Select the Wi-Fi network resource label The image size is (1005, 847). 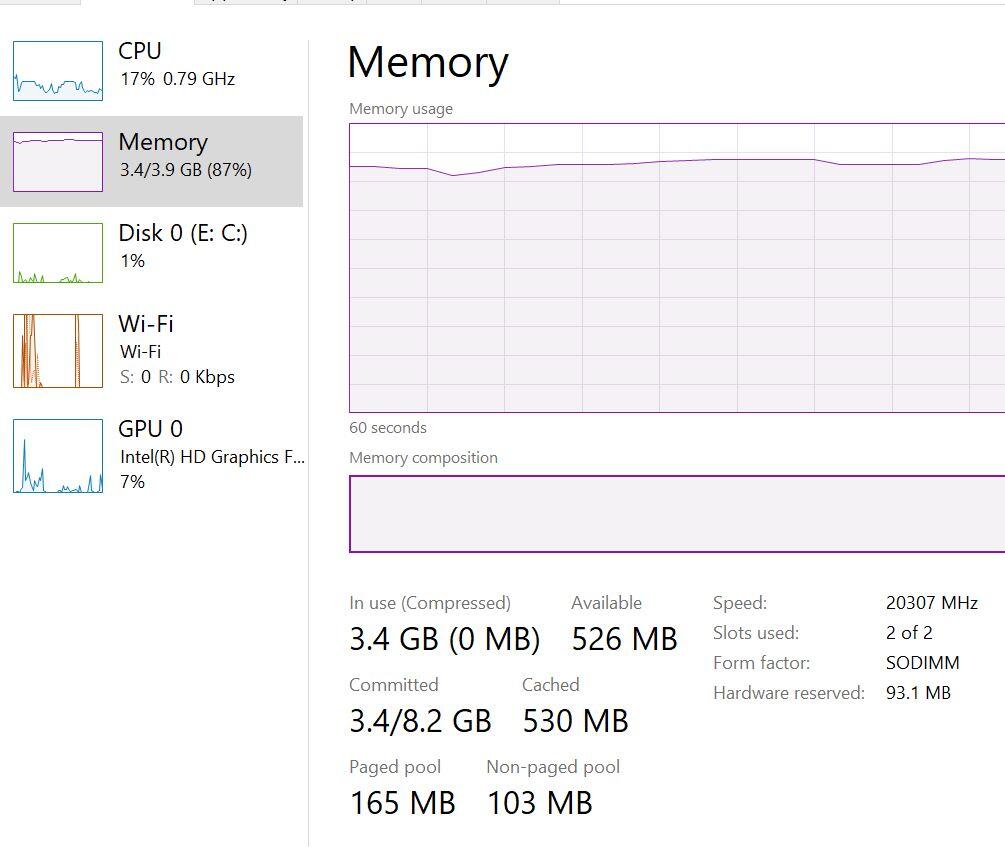(x=145, y=324)
